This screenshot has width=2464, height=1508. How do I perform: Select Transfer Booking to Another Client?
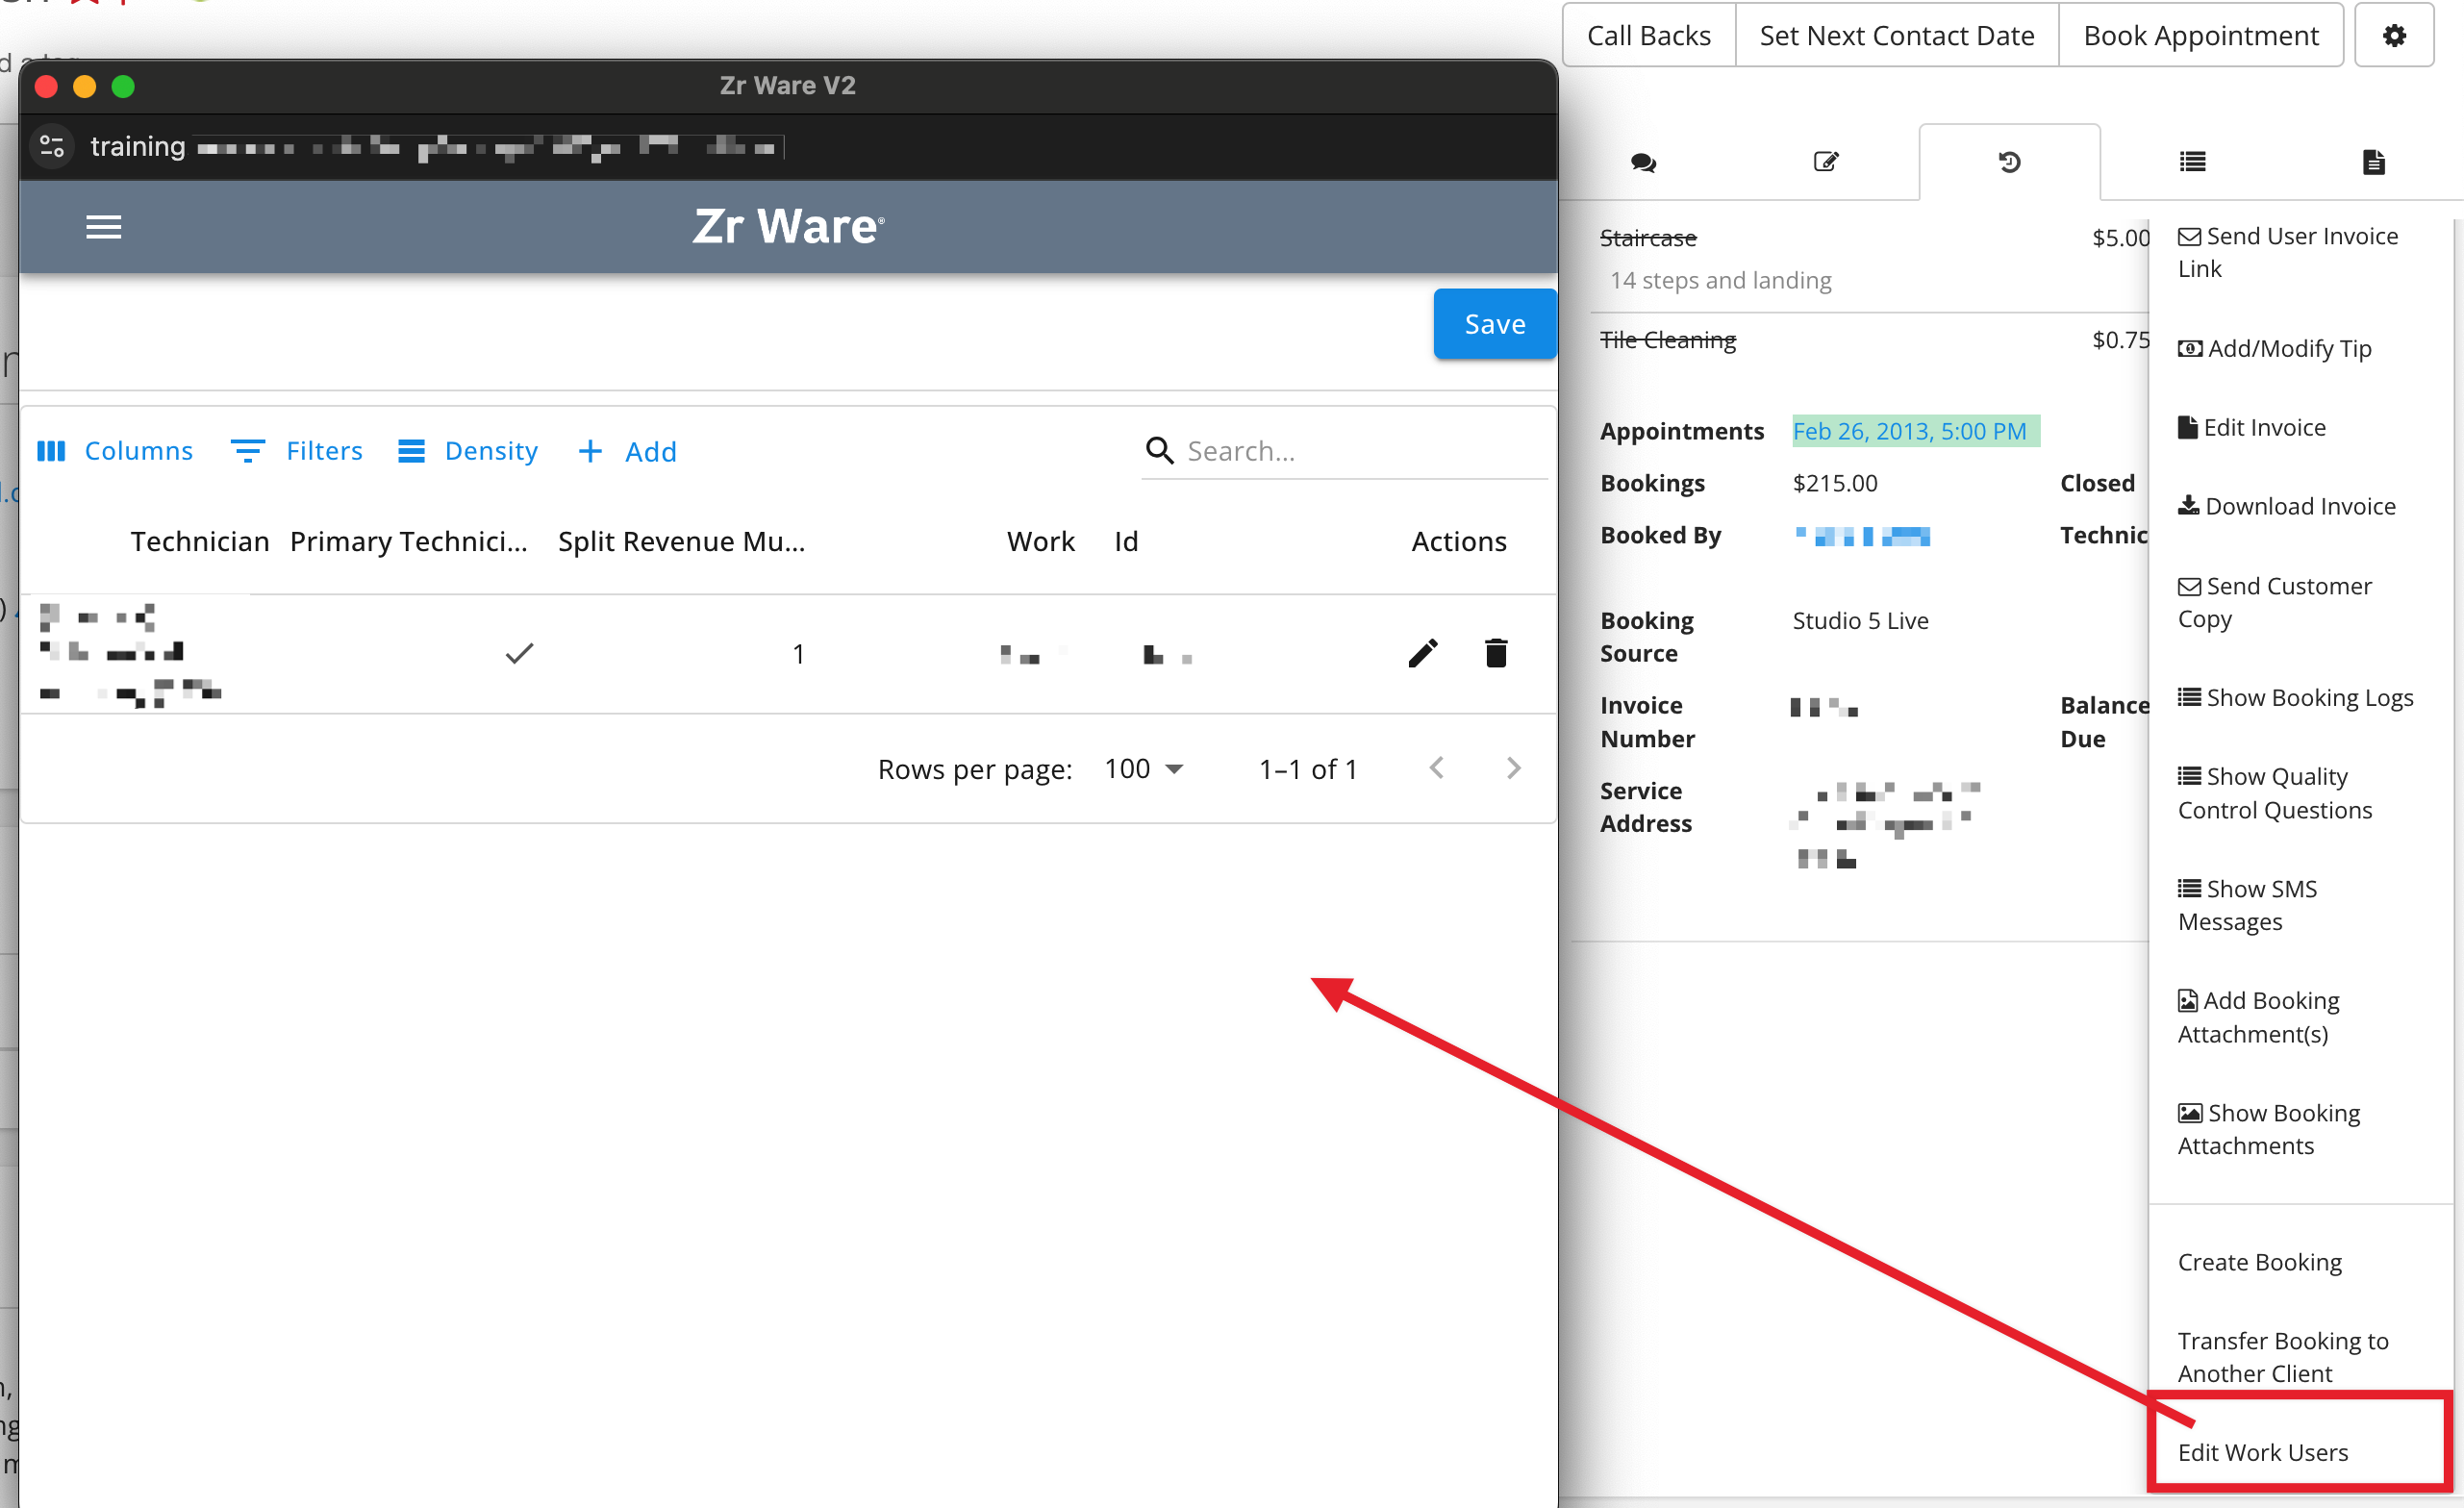[x=2283, y=1357]
